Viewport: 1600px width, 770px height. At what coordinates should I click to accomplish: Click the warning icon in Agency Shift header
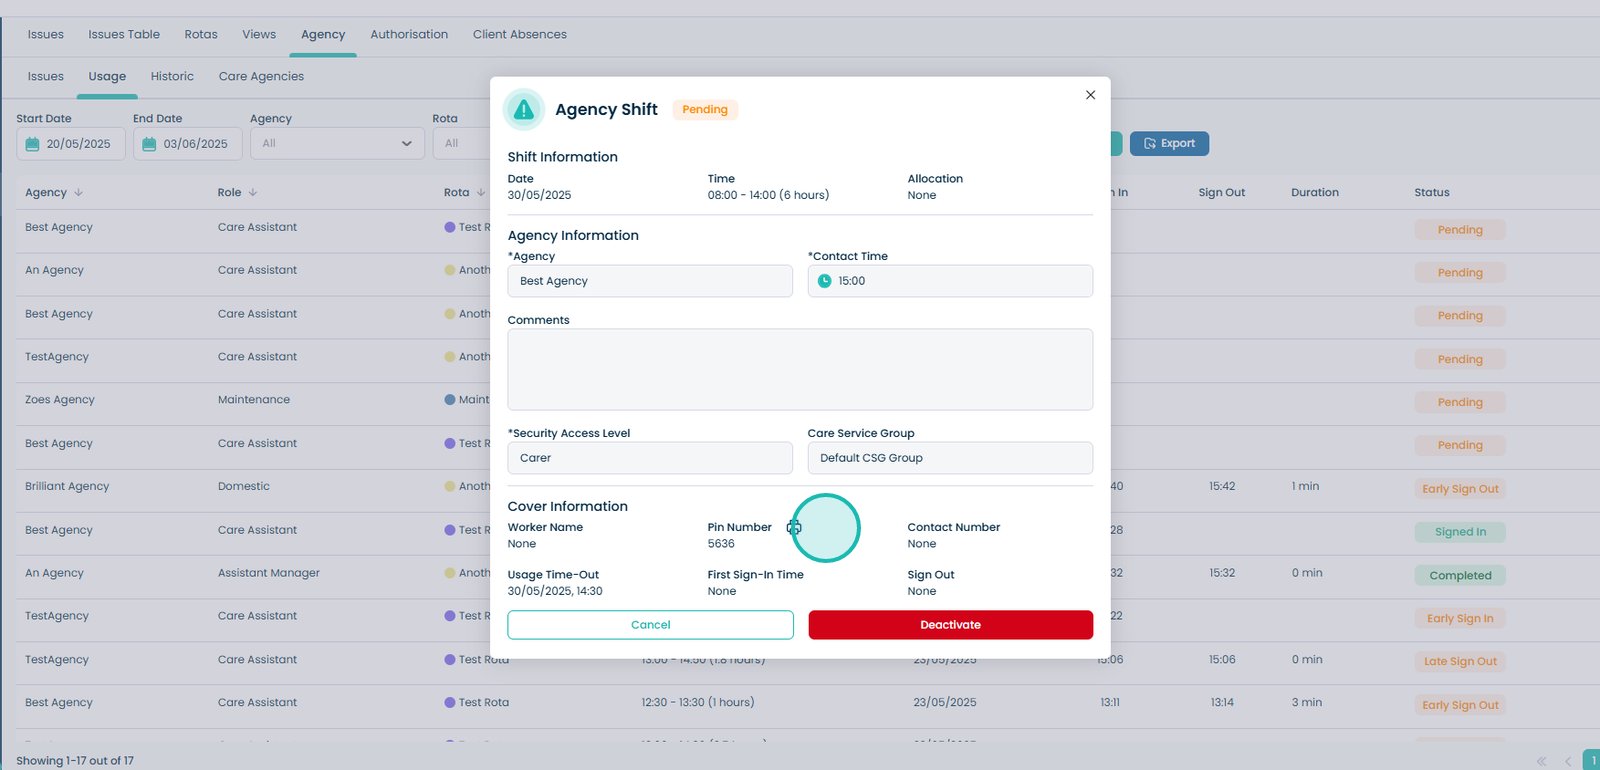click(524, 110)
